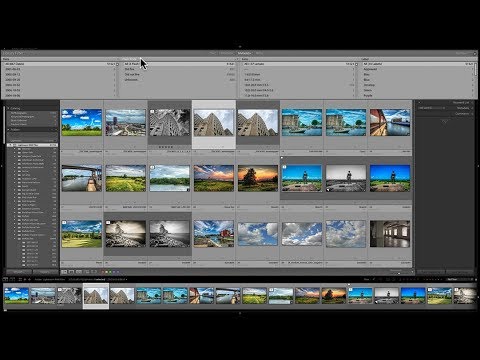Apply the yellow color label swatch
This screenshot has width=480, height=360.
tap(106, 272)
